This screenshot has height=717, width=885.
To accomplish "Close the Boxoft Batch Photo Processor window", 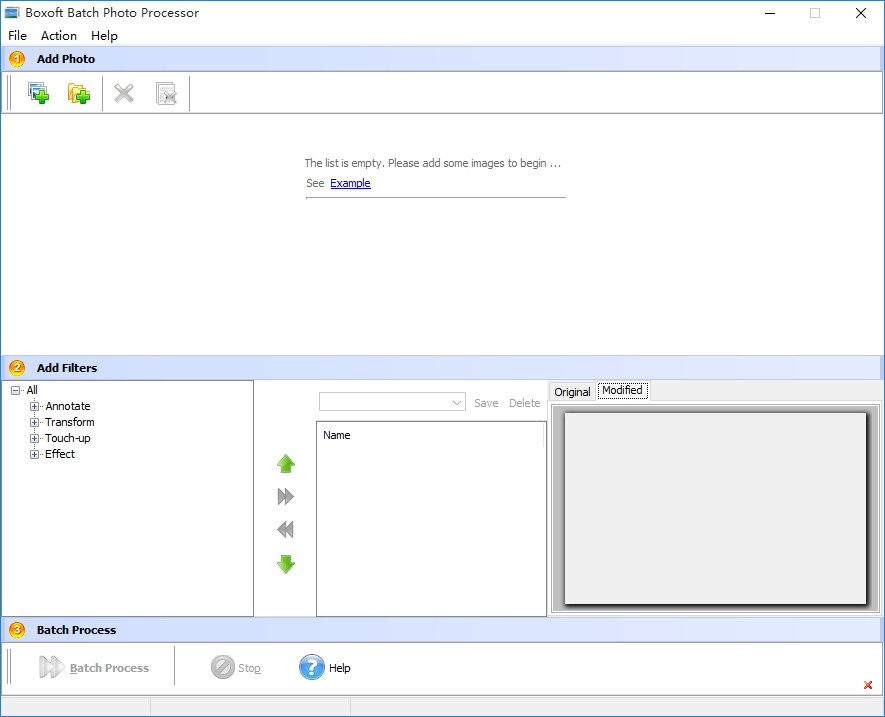I will pos(861,13).
